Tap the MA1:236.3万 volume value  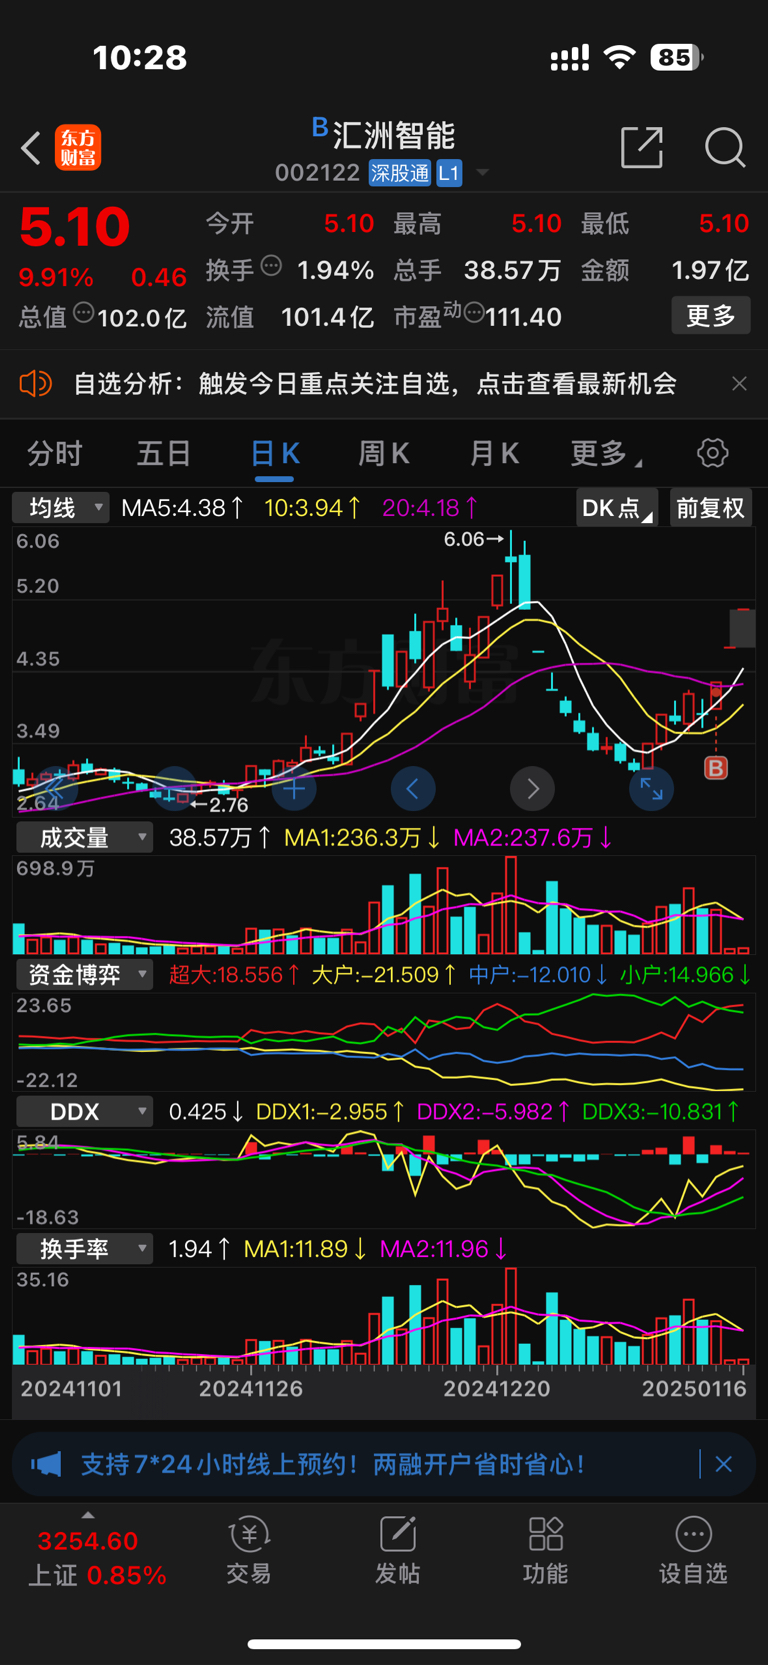click(x=363, y=837)
